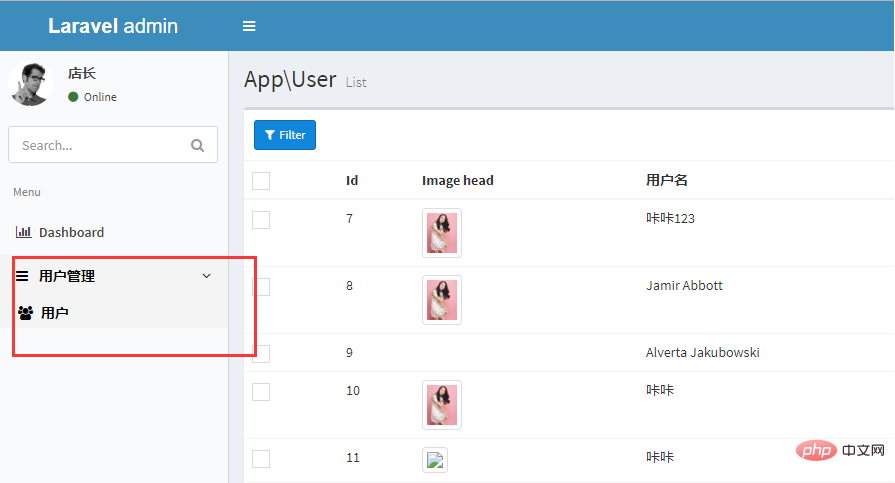
Task: Click the Search input field
Action: pyautogui.click(x=100, y=145)
